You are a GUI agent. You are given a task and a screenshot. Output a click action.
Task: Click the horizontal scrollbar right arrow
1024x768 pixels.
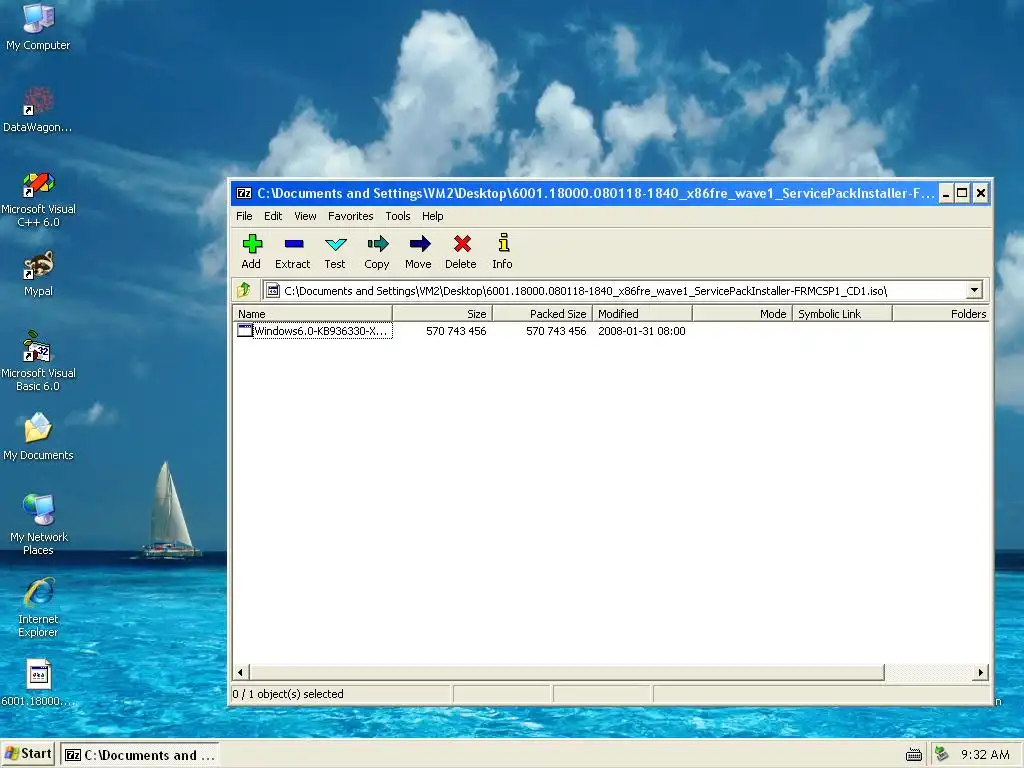[x=980, y=672]
